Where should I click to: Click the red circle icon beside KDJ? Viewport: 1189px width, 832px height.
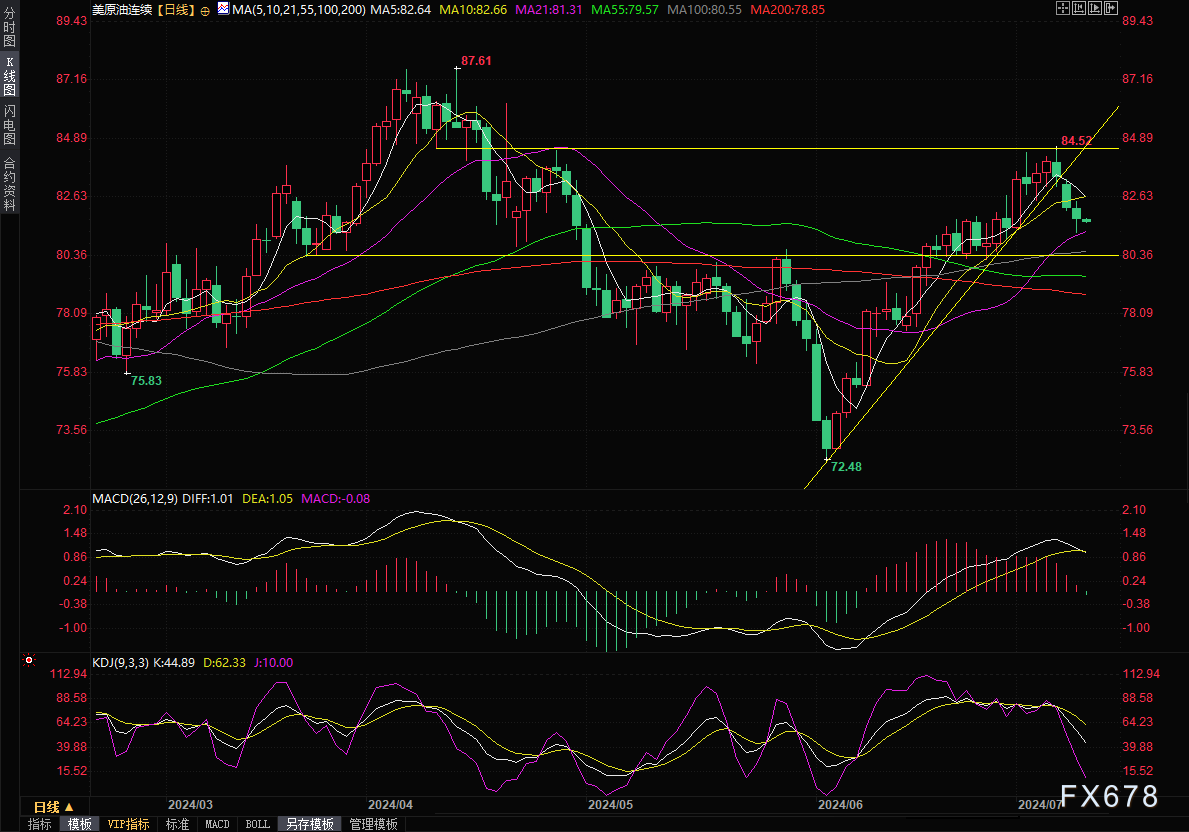click(29, 661)
